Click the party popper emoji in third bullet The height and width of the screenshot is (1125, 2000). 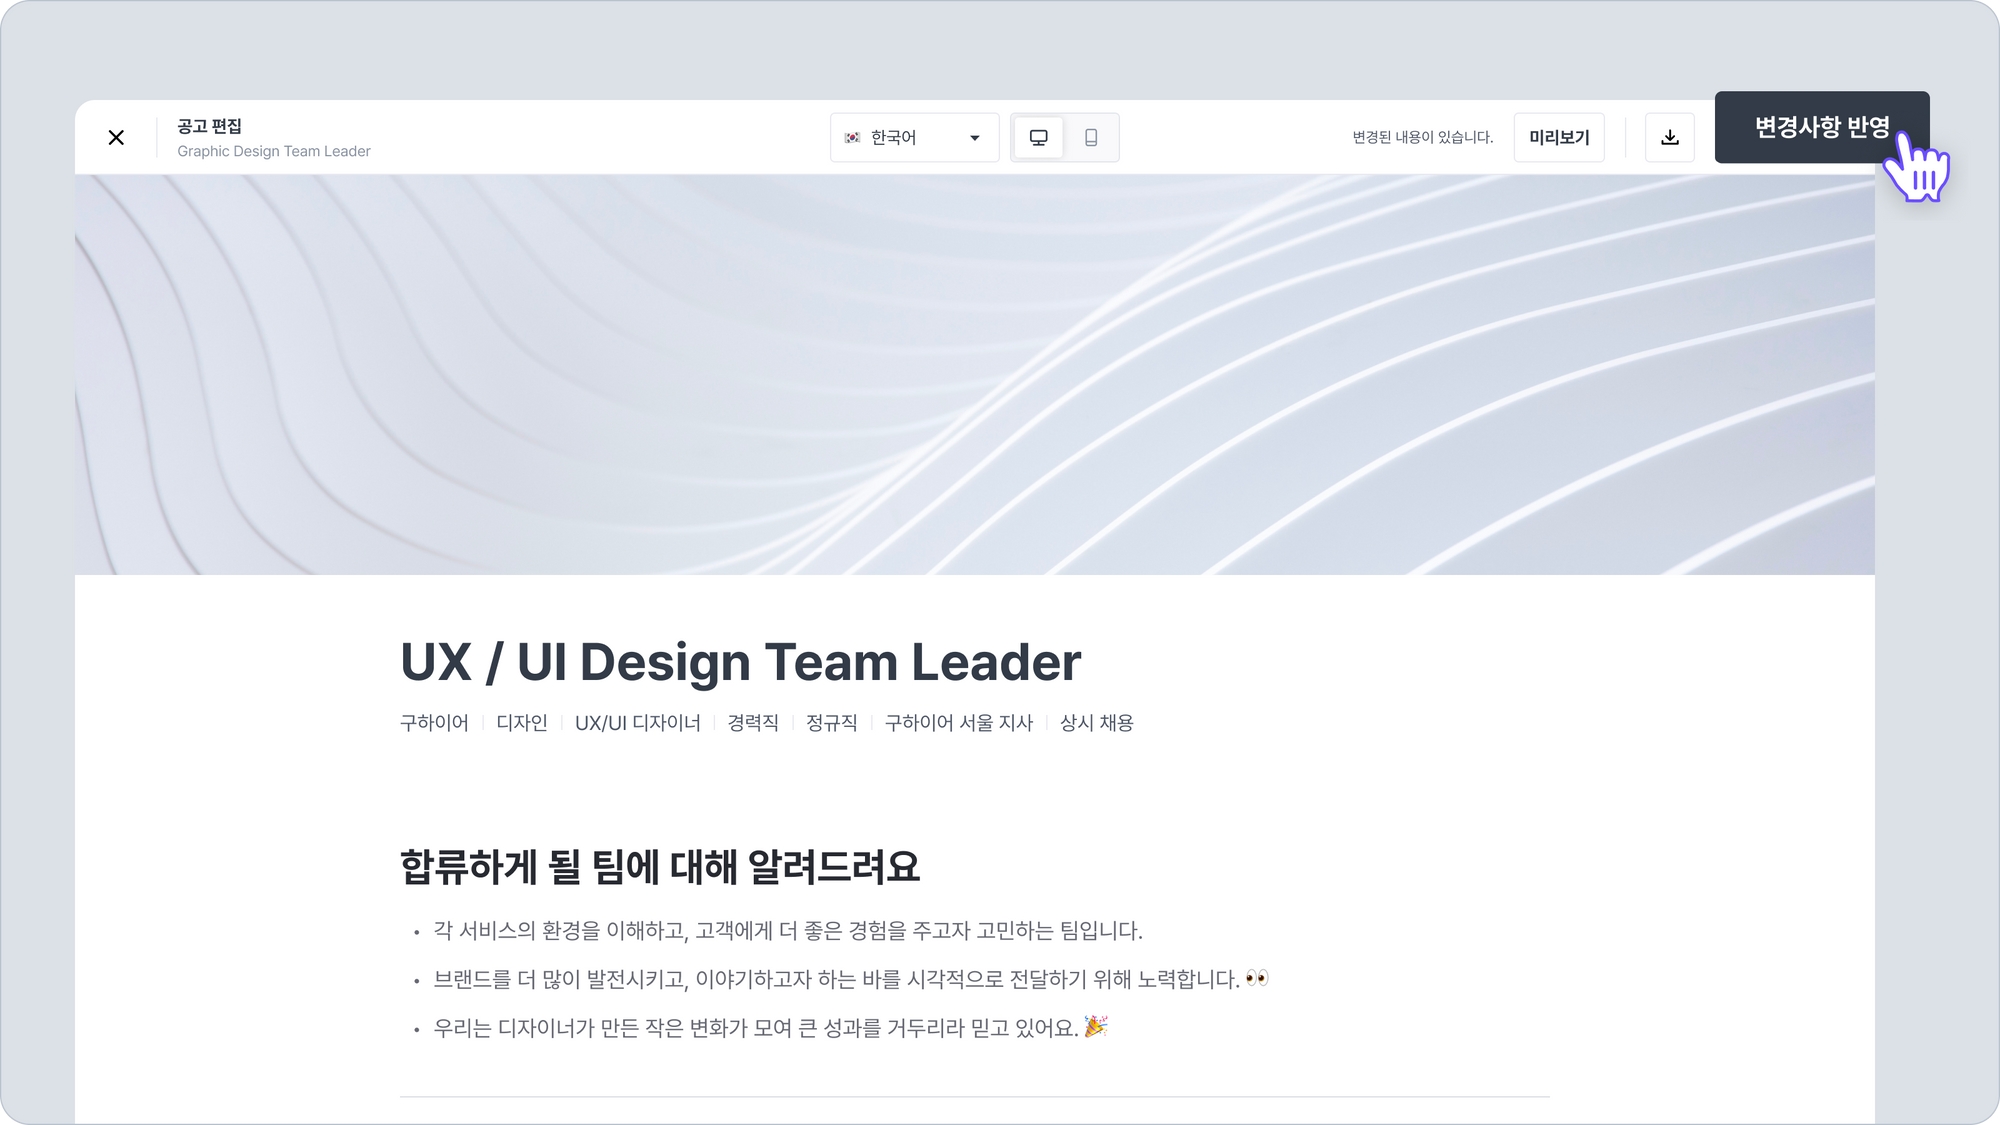point(1096,1026)
